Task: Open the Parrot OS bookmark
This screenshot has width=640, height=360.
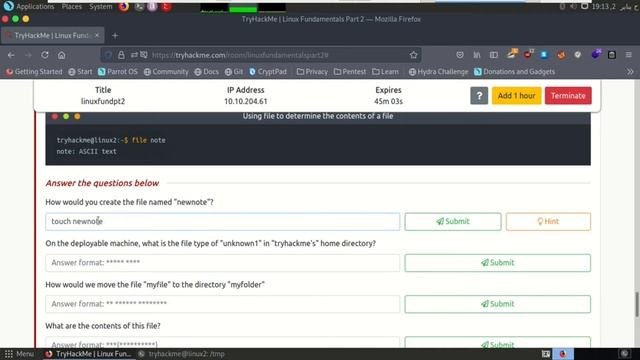Action: tap(118, 72)
